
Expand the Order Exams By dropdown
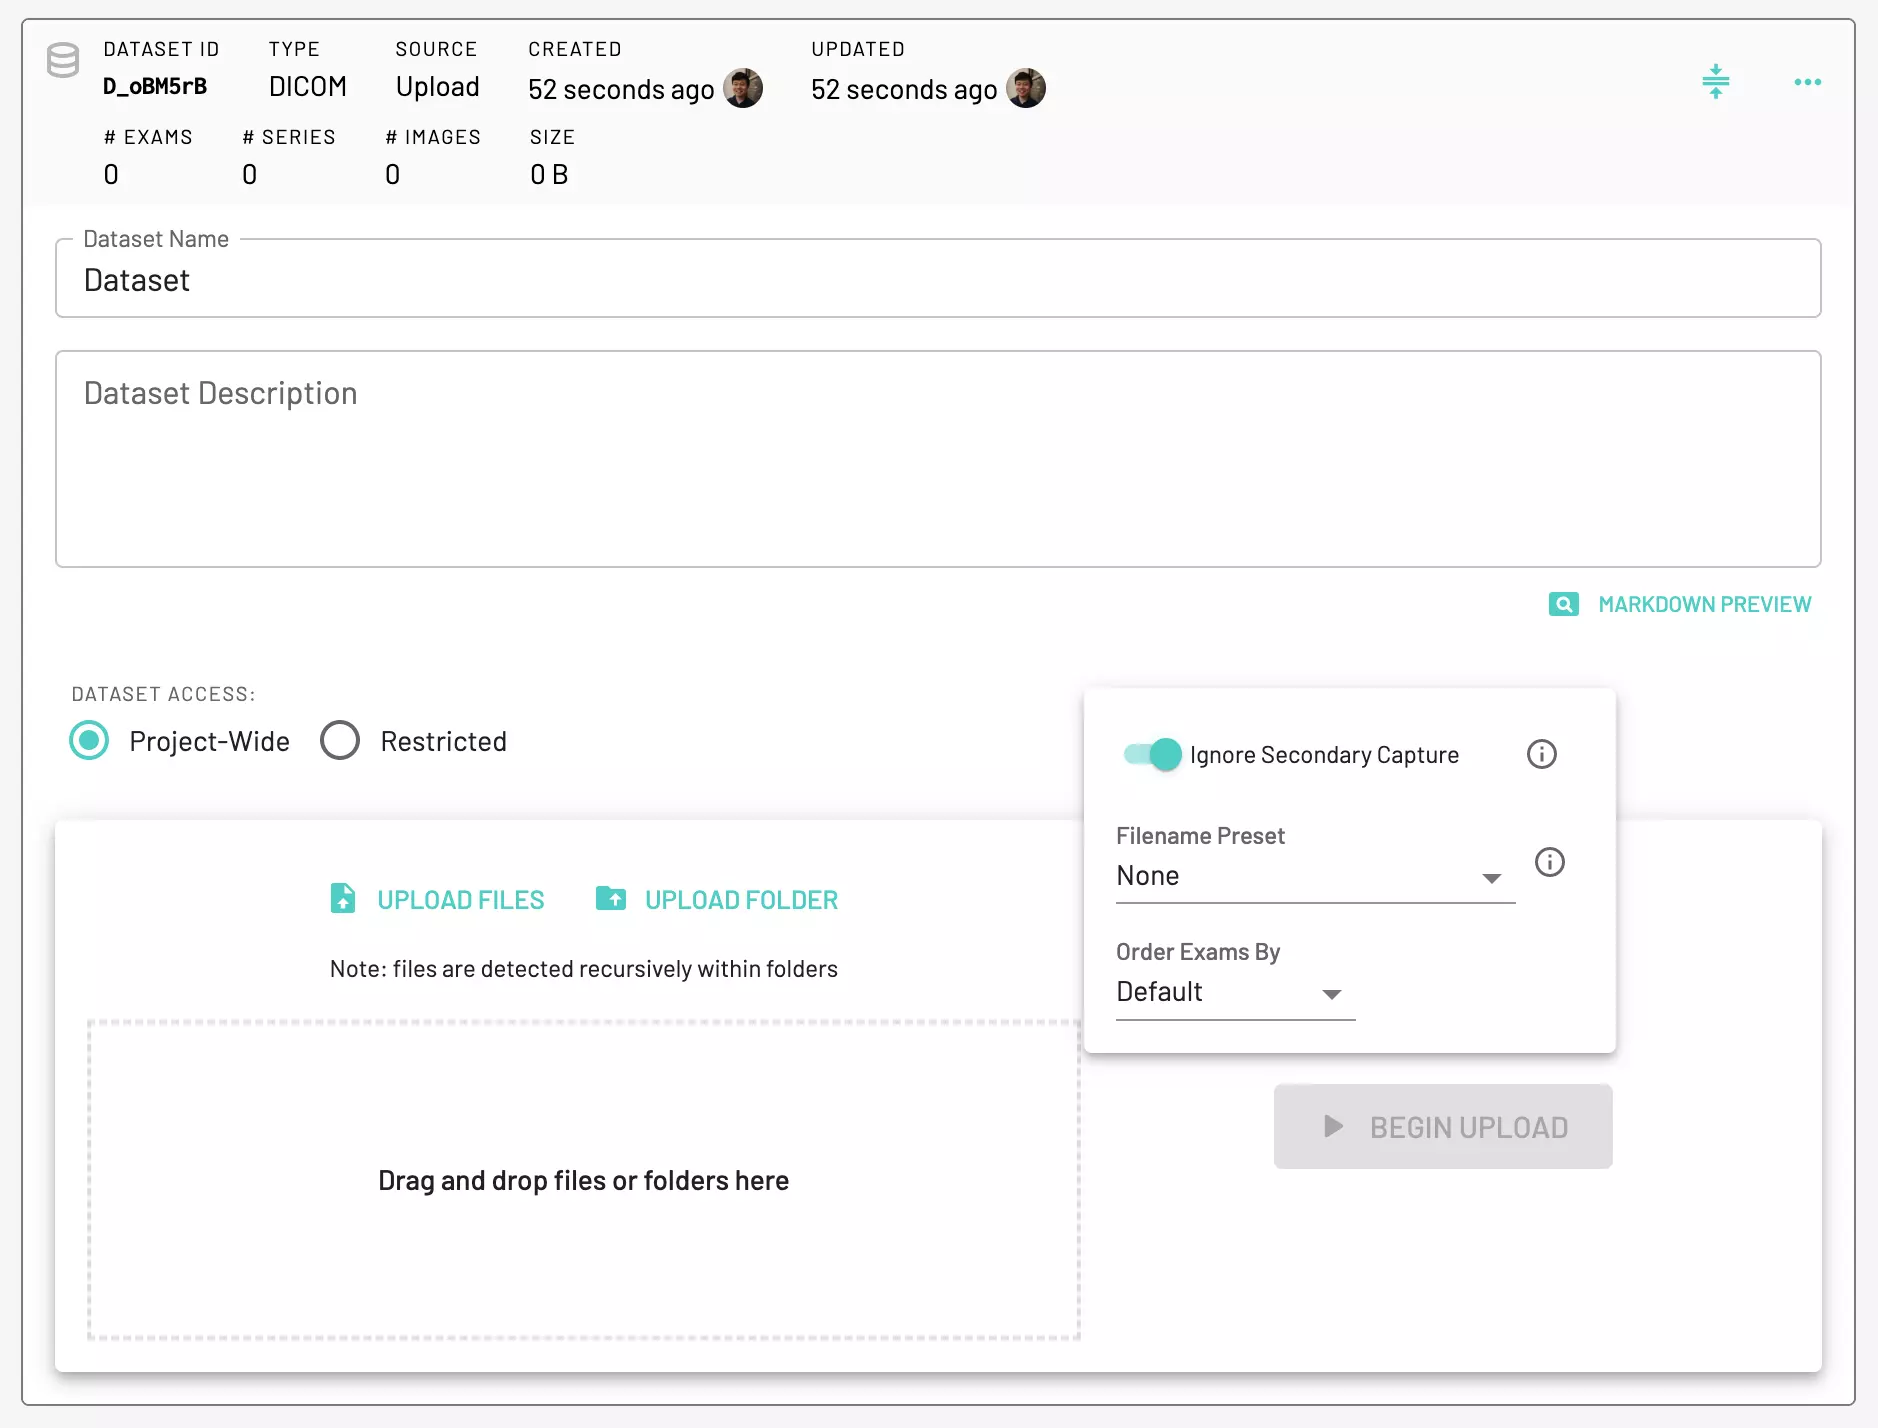[1234, 993]
